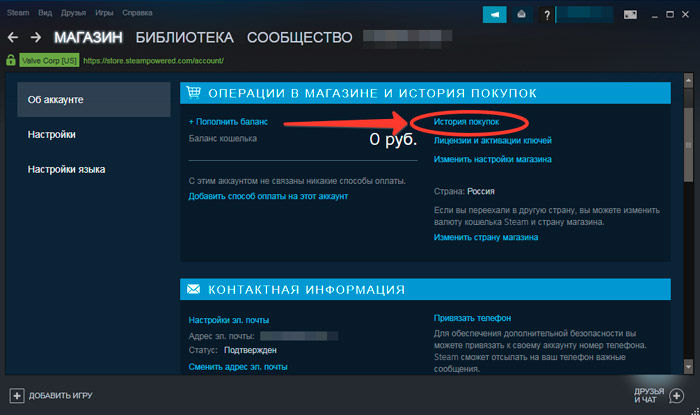Open the Вид menu
This screenshot has height=415, width=700.
pyautogui.click(x=45, y=13)
